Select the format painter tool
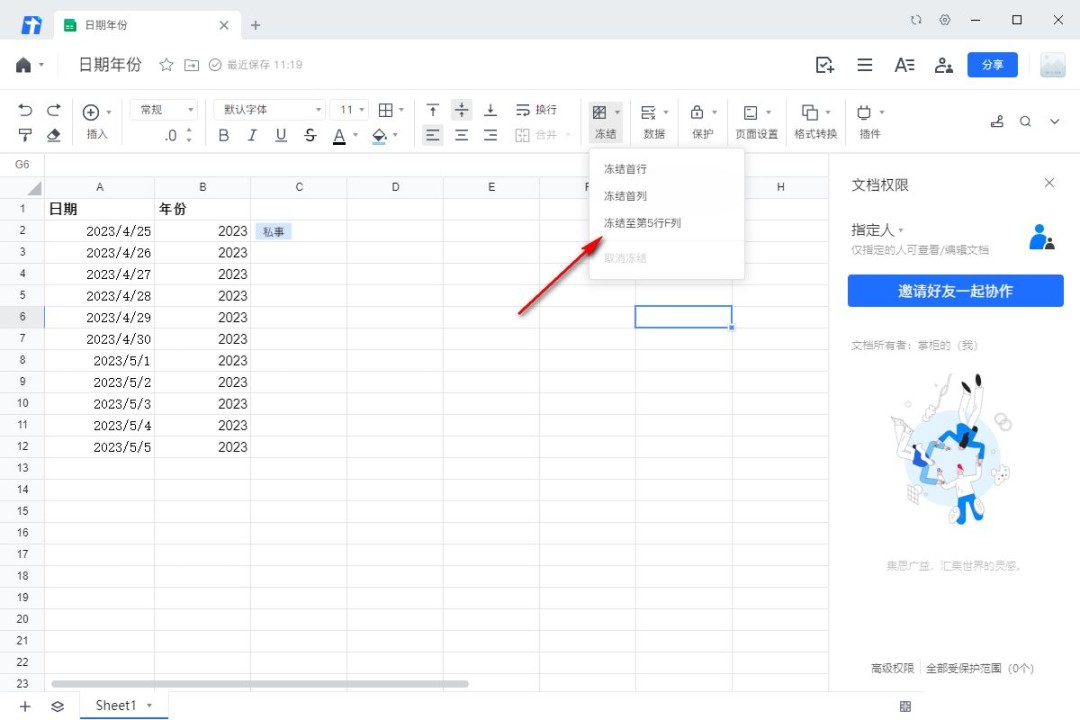 coord(26,135)
